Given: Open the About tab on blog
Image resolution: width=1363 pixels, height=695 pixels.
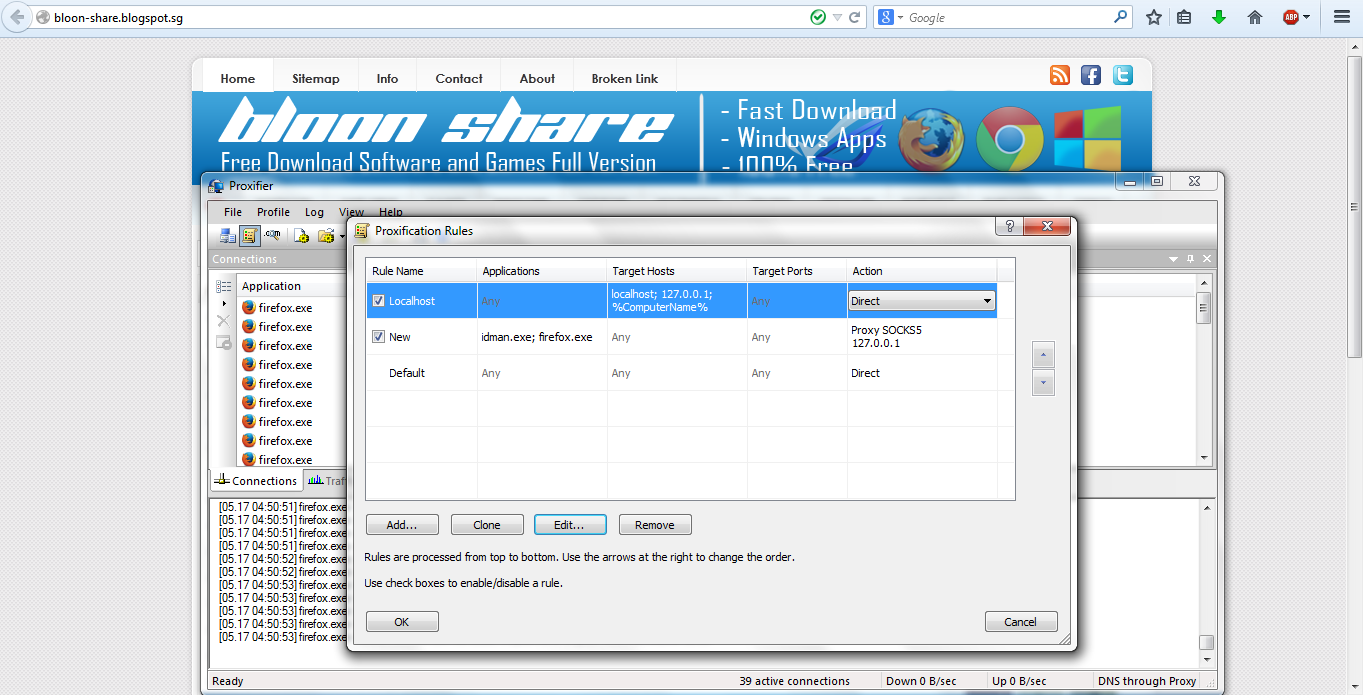Looking at the screenshot, I should [537, 78].
